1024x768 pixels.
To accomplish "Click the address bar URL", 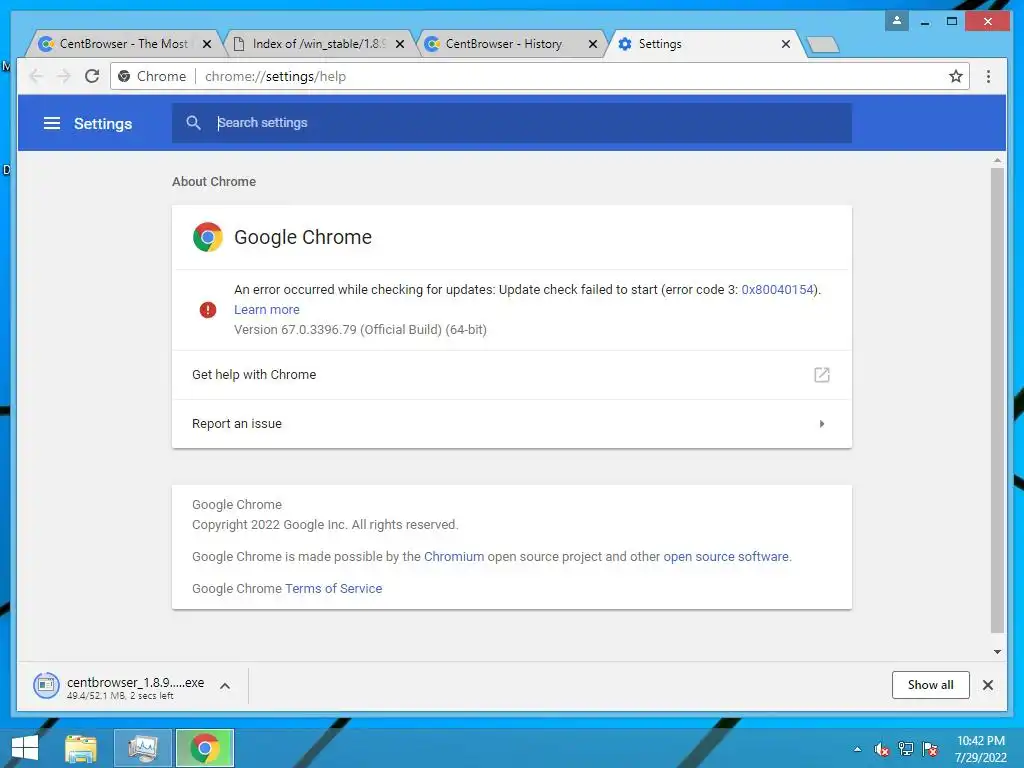I will point(275,76).
